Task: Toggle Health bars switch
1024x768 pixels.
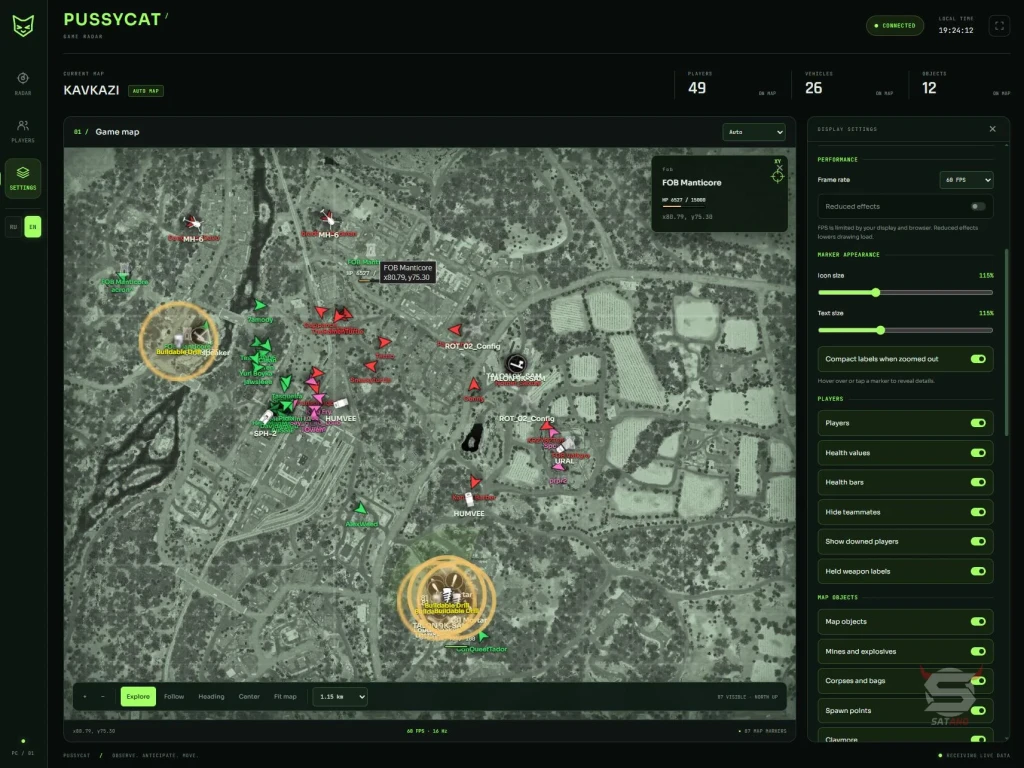Action: click(978, 482)
